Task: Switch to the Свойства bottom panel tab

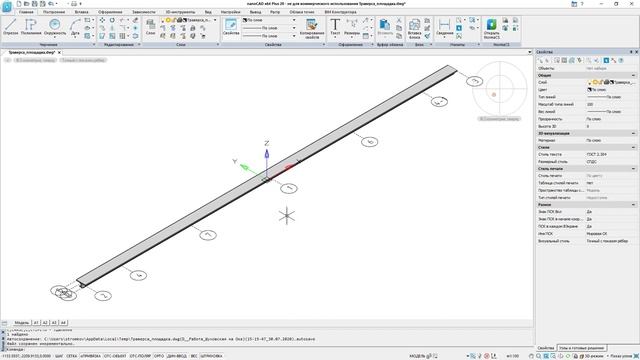Action: [546, 348]
